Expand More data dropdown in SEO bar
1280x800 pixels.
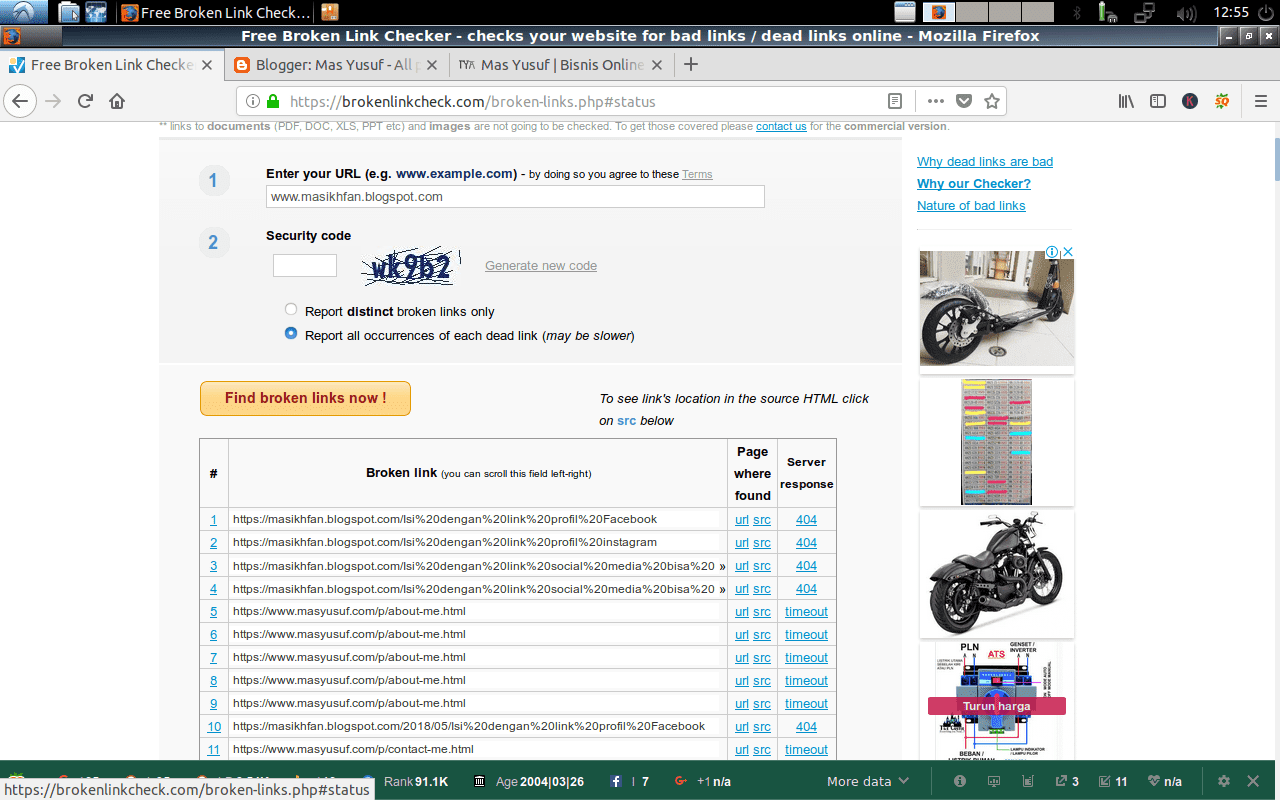pos(868,781)
